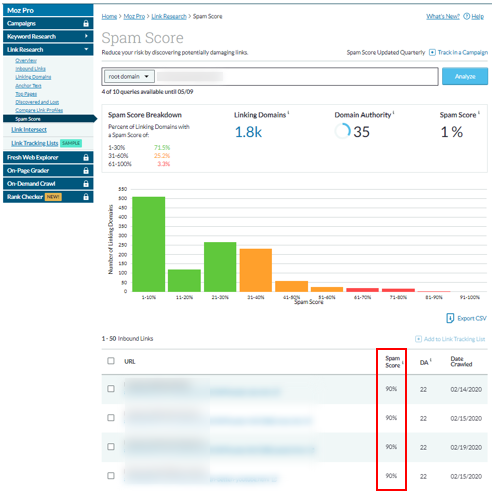Click the Link Research breadcrumb link
This screenshot has width=494, height=501.
[x=169, y=16]
